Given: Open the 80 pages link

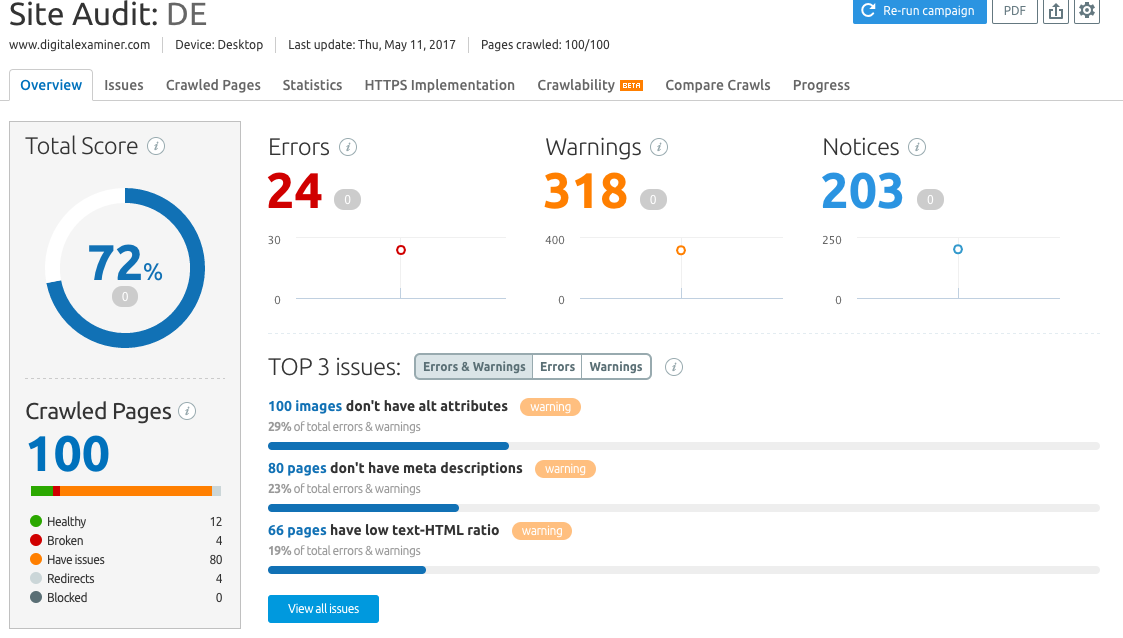Looking at the screenshot, I should [297, 468].
